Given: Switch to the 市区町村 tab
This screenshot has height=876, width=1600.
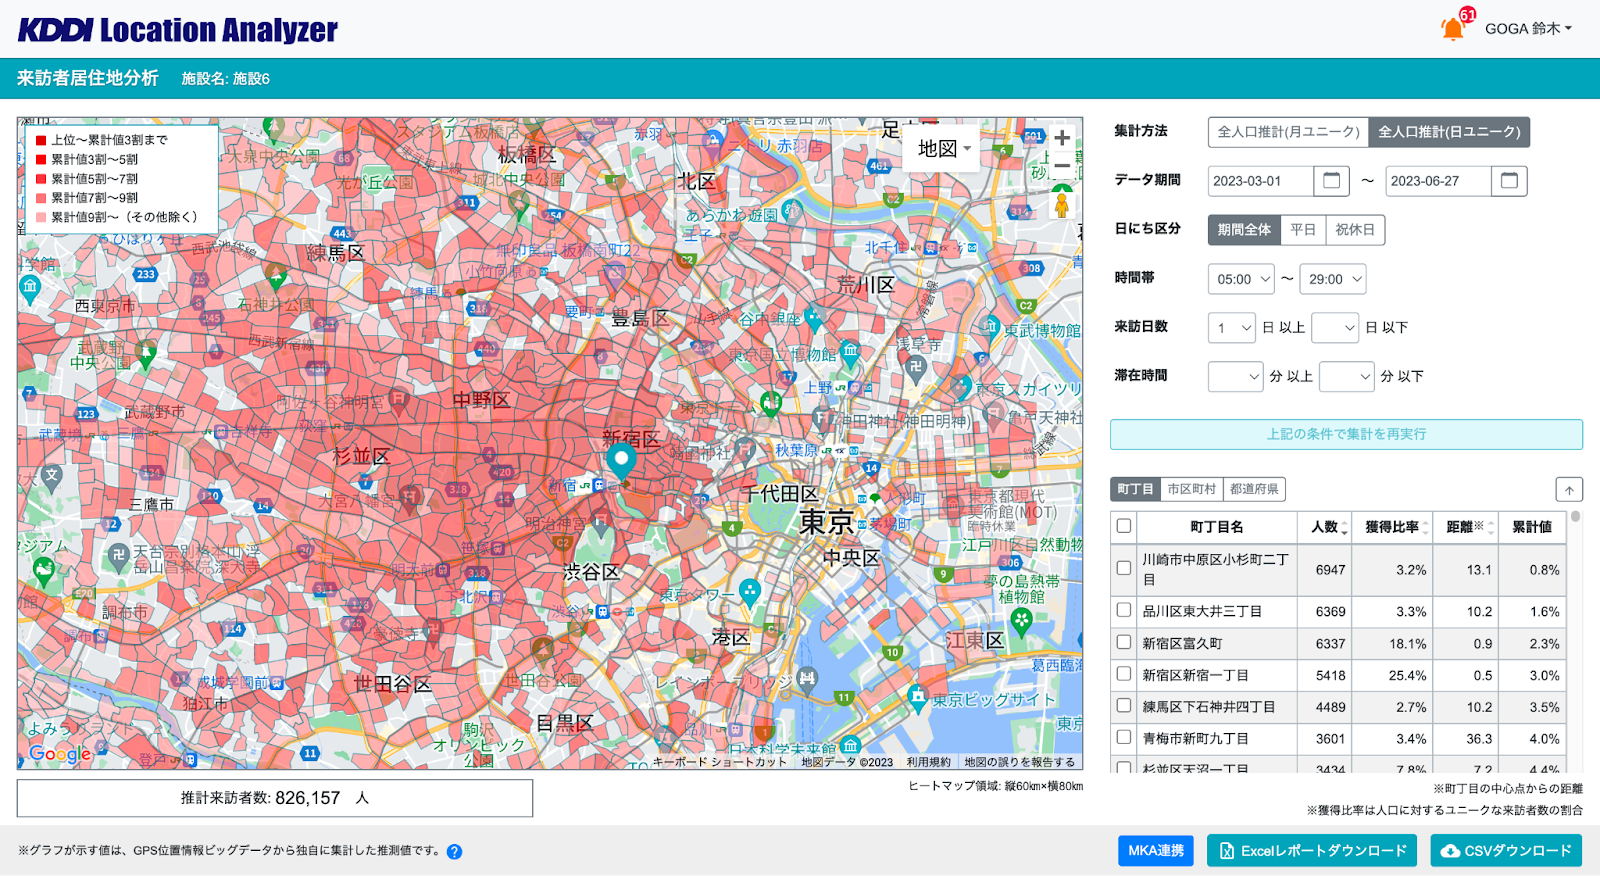Looking at the screenshot, I should pyautogui.click(x=1192, y=489).
